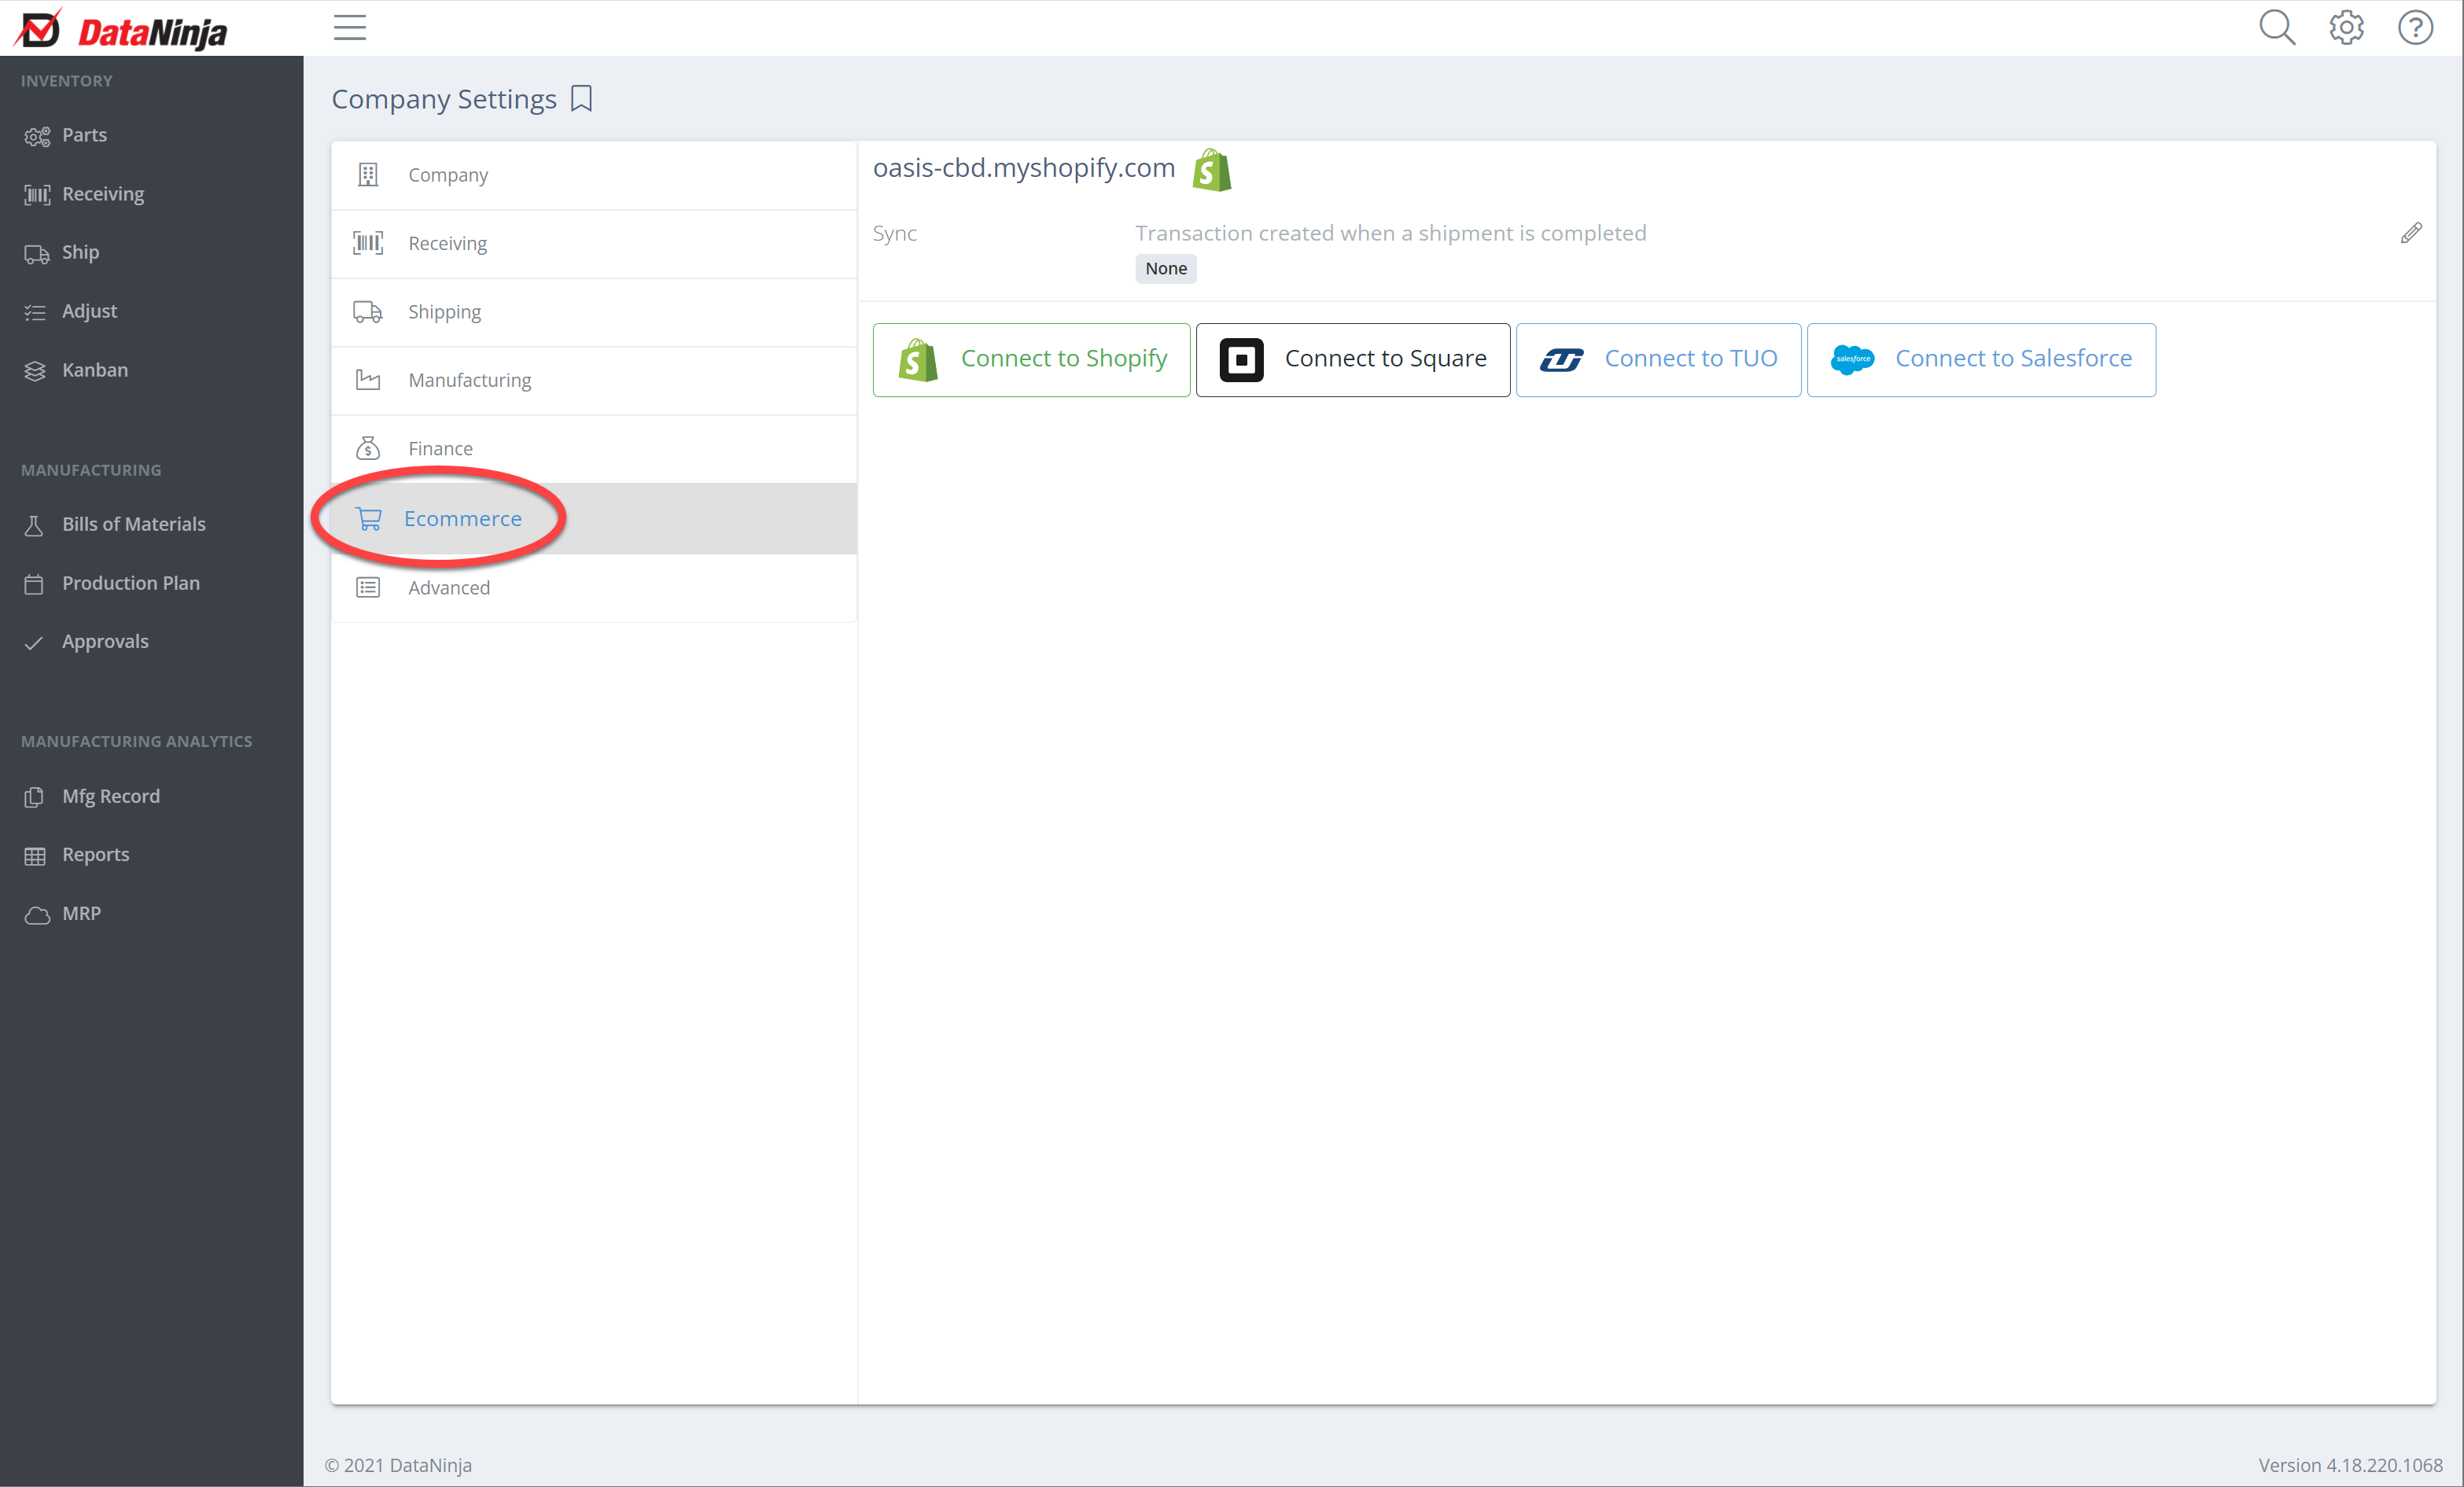2464x1487 pixels.
Task: Go to the Advanced settings tab
Action: coord(448,587)
